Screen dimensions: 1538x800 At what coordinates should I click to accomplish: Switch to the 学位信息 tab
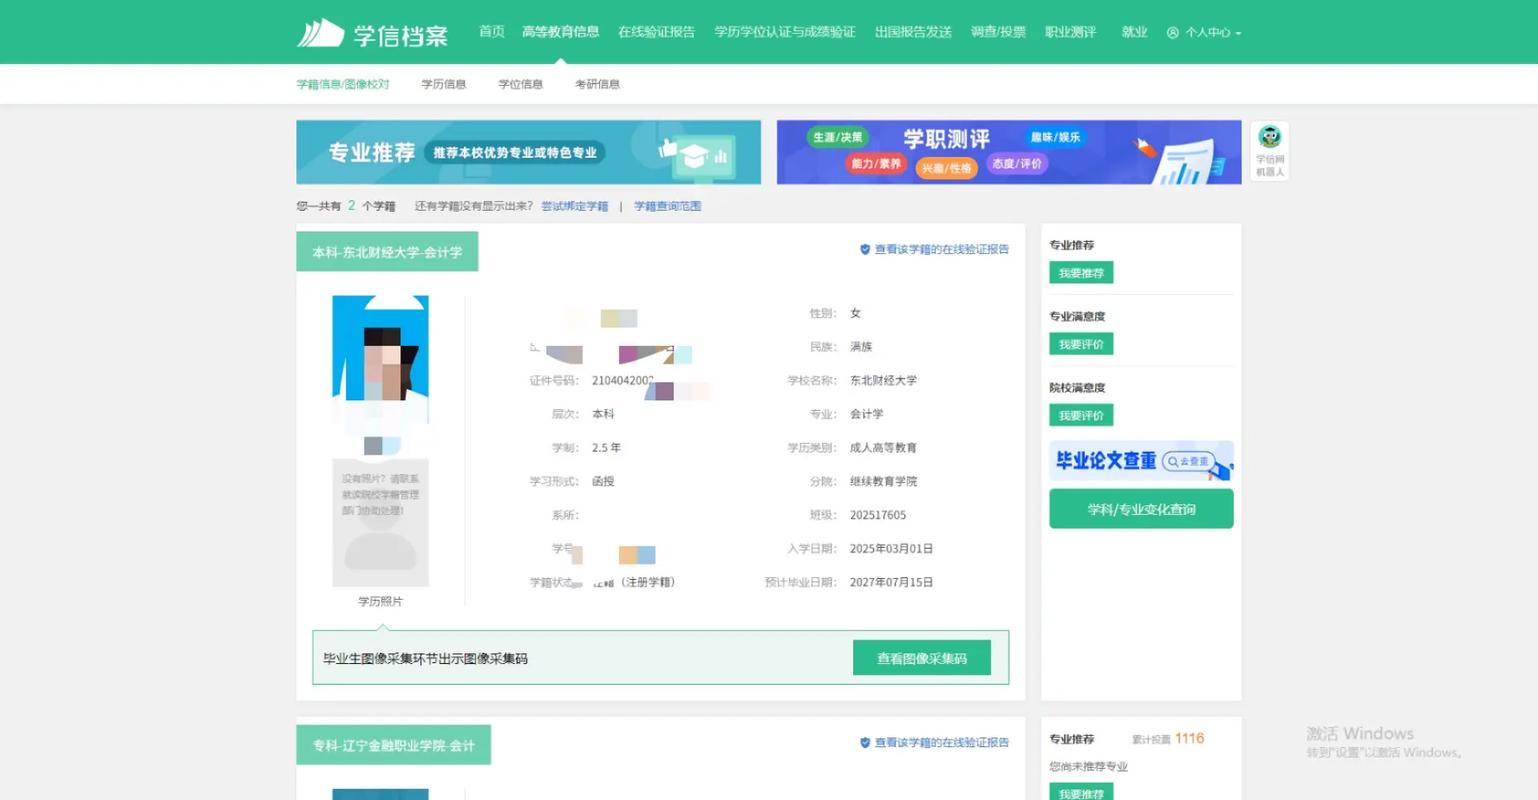pyautogui.click(x=521, y=84)
